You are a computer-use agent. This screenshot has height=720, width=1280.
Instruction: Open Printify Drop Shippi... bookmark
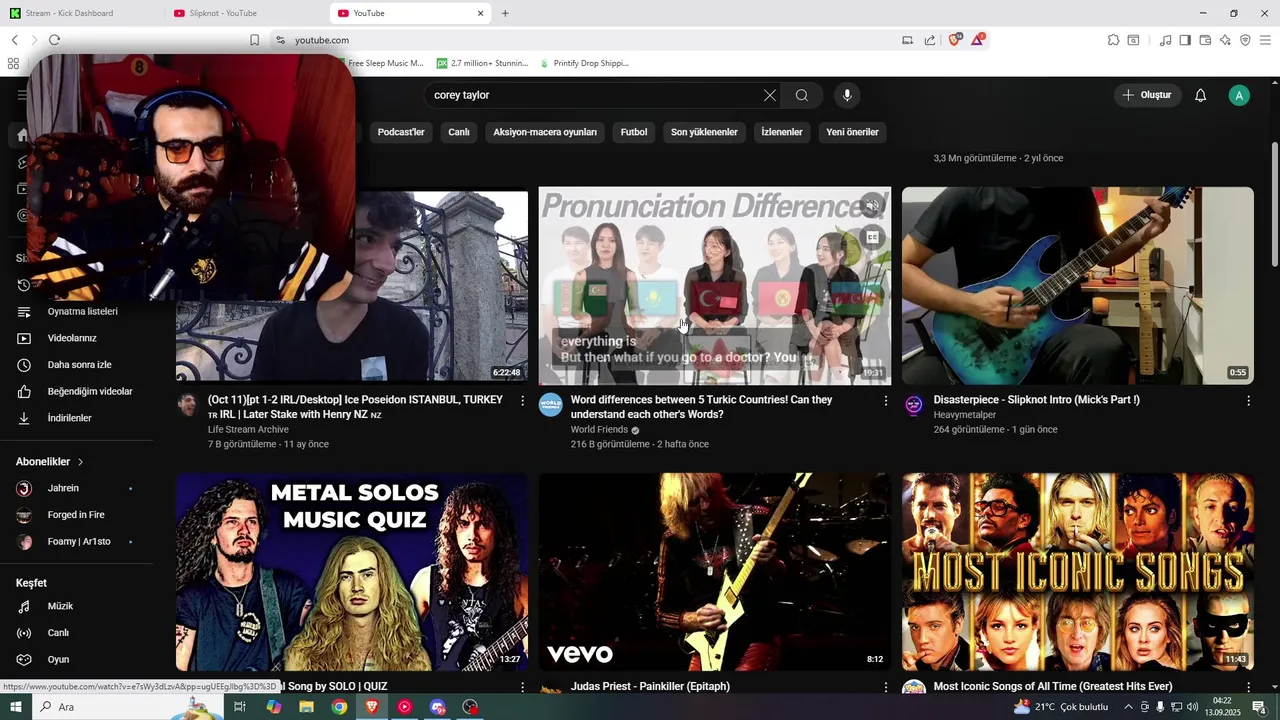pyautogui.click(x=585, y=63)
